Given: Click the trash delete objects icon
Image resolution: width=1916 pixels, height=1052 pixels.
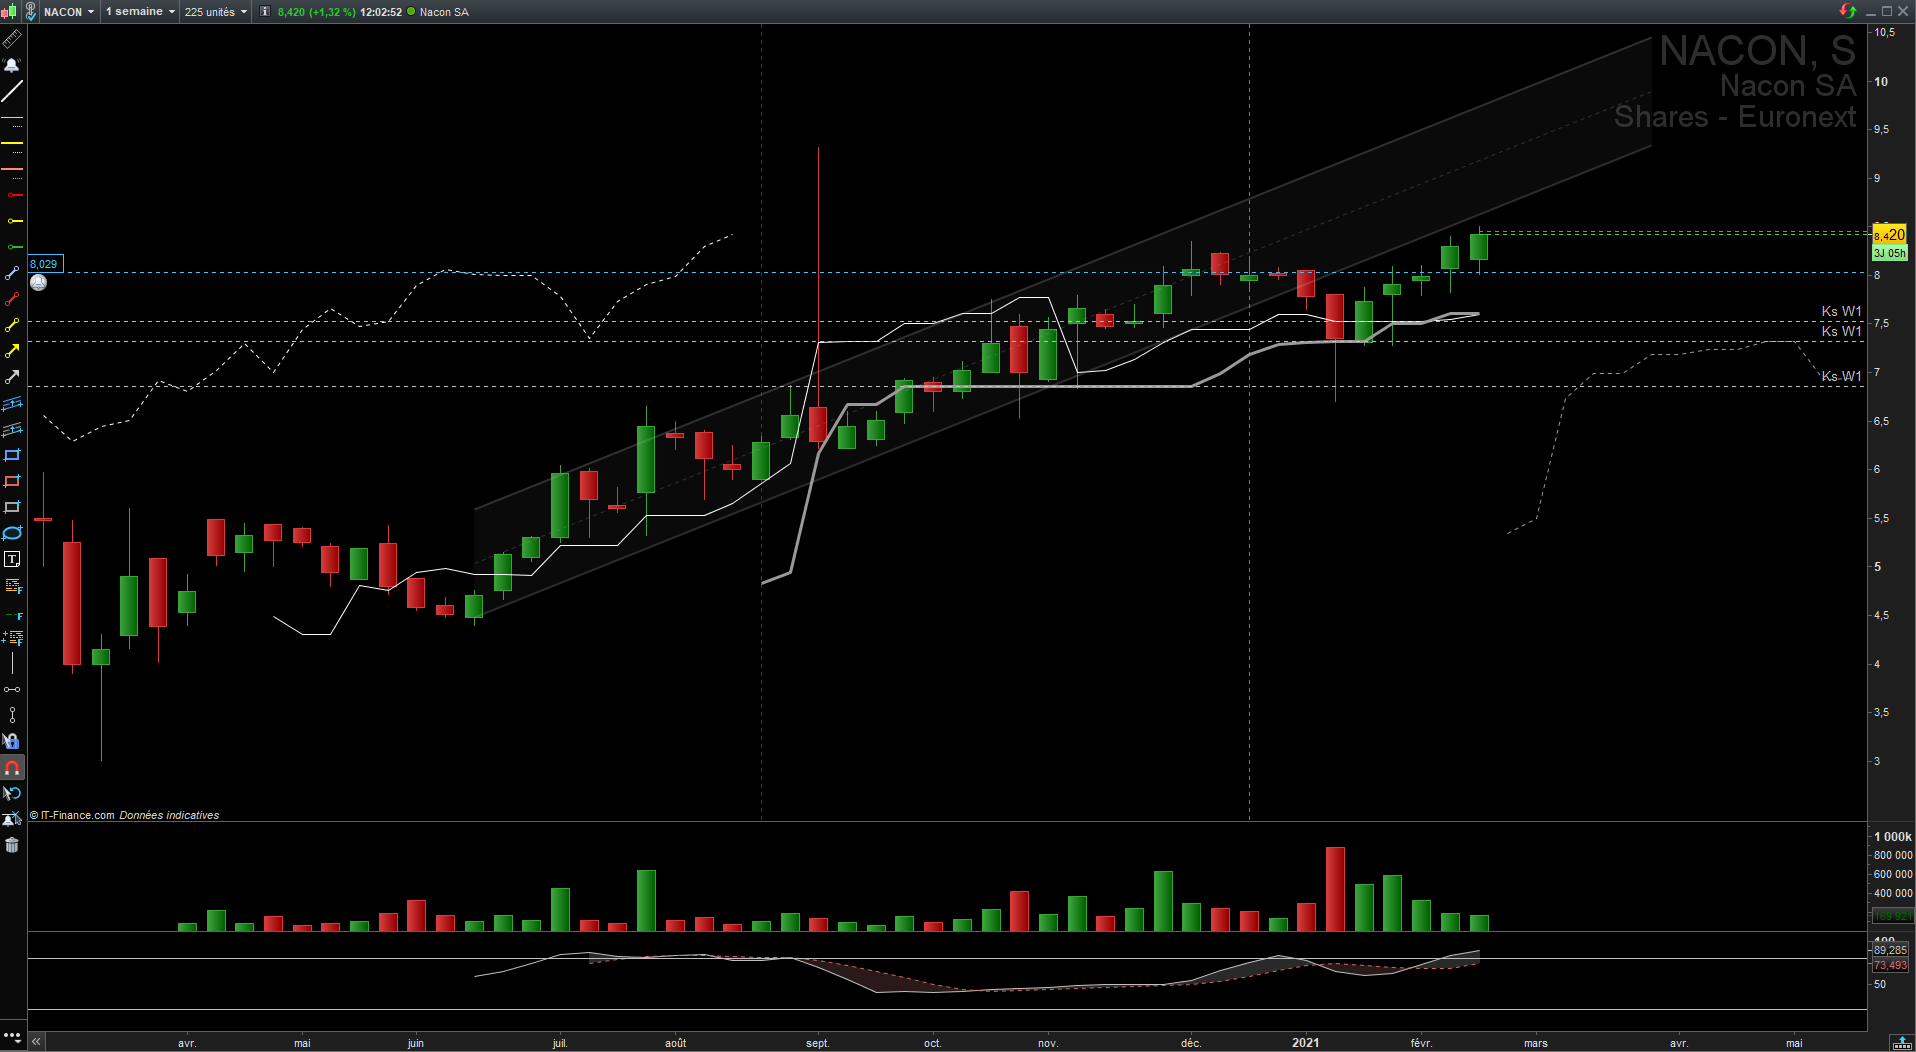Looking at the screenshot, I should (x=12, y=846).
